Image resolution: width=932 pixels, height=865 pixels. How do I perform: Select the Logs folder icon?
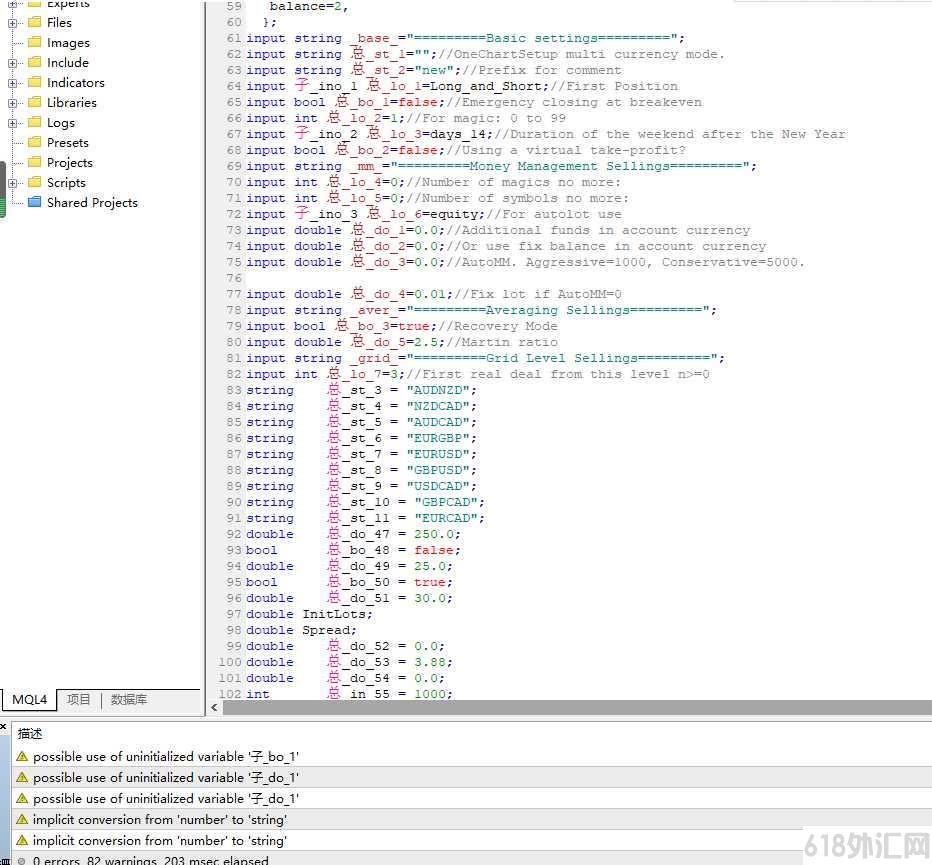(35, 122)
